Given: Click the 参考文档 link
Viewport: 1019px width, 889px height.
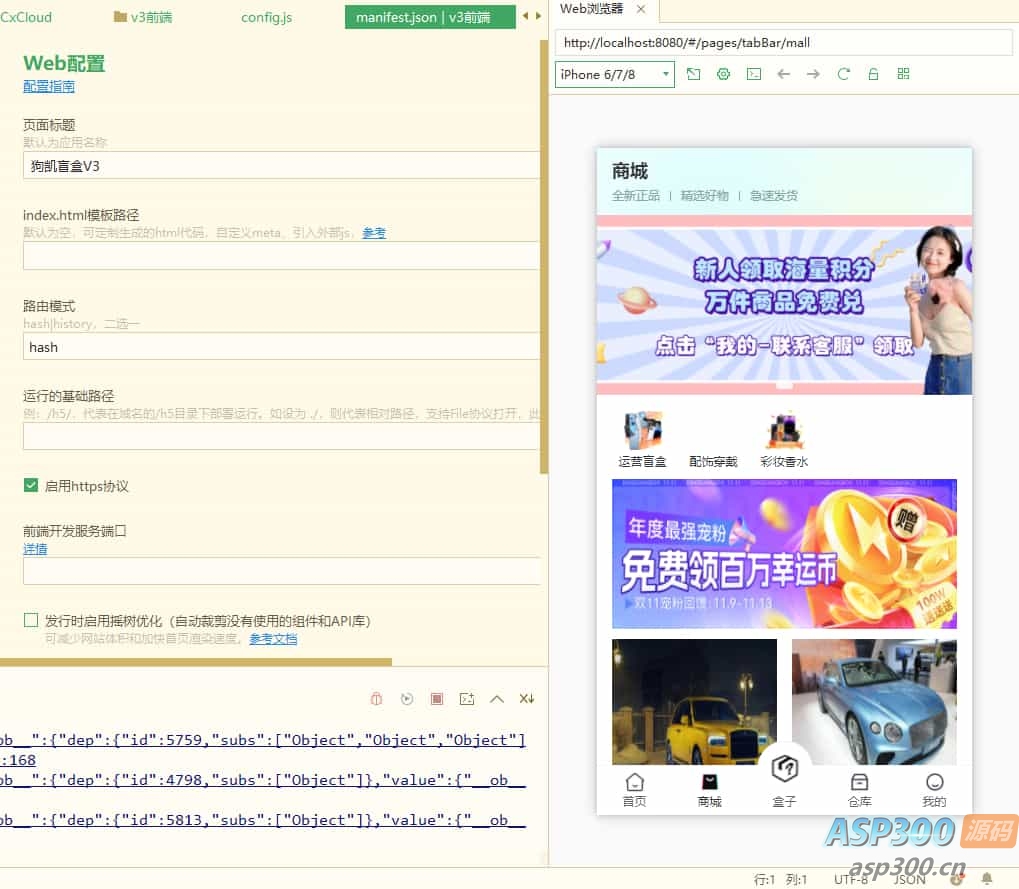Looking at the screenshot, I should pyautogui.click(x=272, y=638).
